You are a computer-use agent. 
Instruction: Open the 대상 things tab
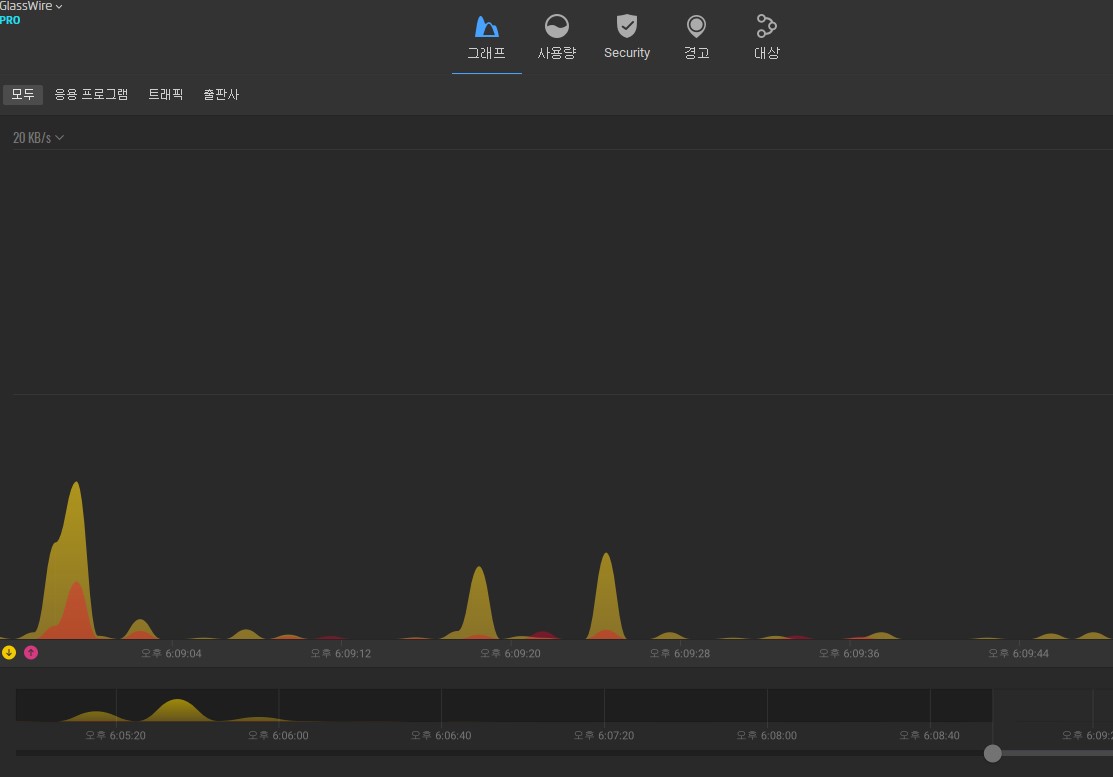[x=767, y=38]
